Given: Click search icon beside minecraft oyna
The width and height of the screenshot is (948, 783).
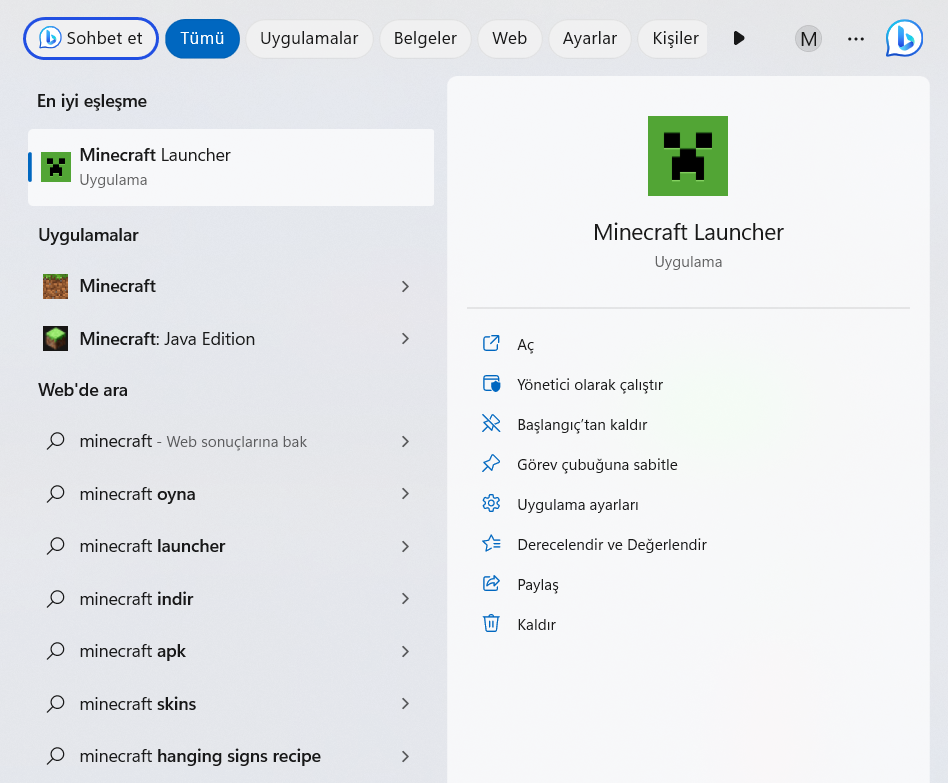Looking at the screenshot, I should coord(56,493).
